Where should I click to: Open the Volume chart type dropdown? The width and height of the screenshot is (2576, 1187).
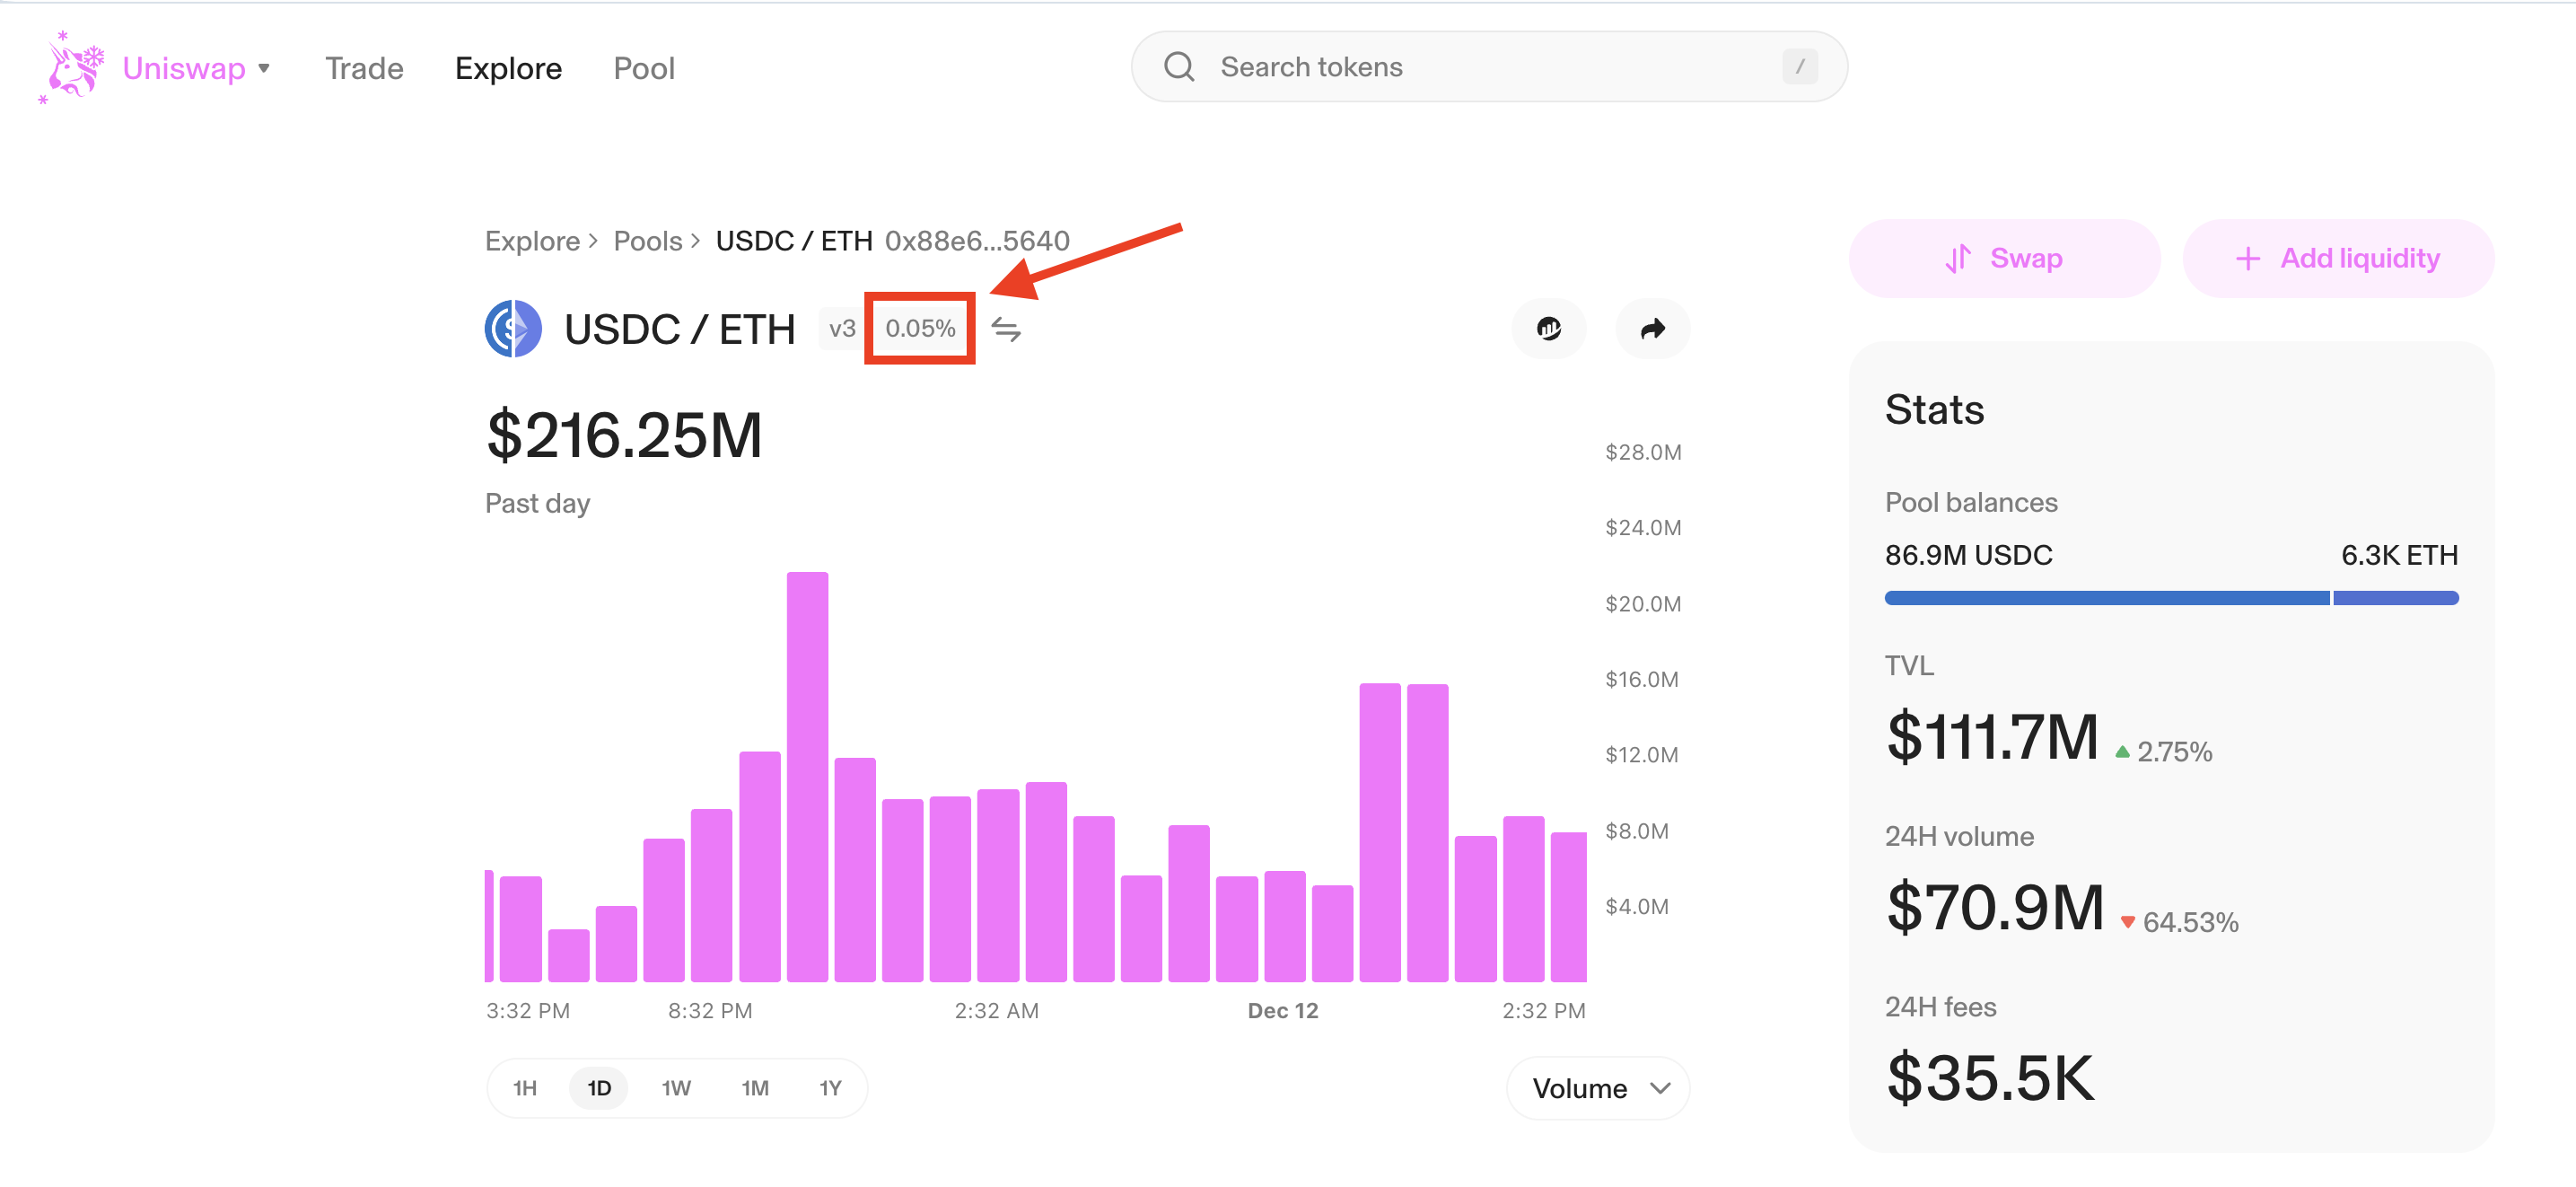[1598, 1088]
